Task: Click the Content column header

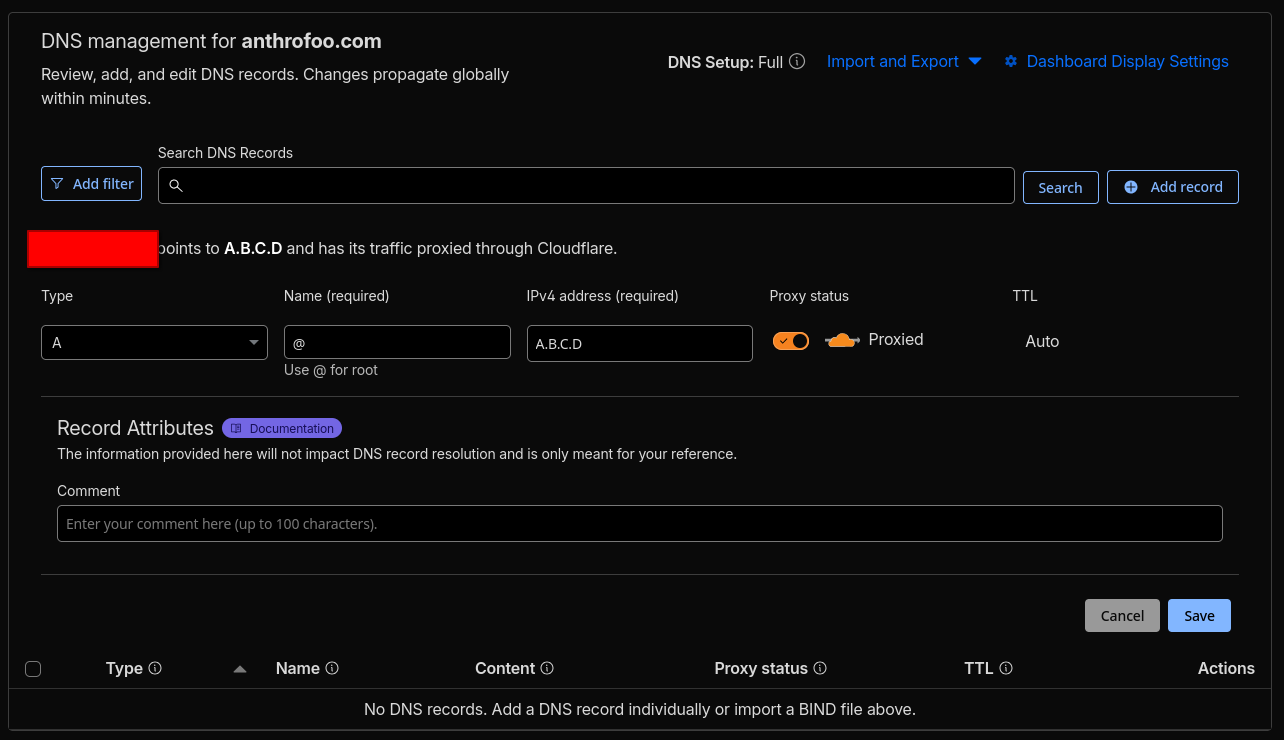Action: pyautogui.click(x=505, y=668)
